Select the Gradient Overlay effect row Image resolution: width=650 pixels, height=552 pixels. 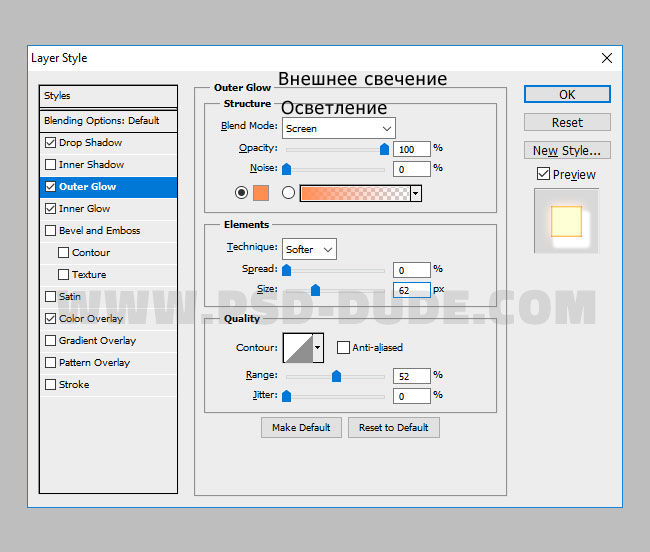(109, 340)
